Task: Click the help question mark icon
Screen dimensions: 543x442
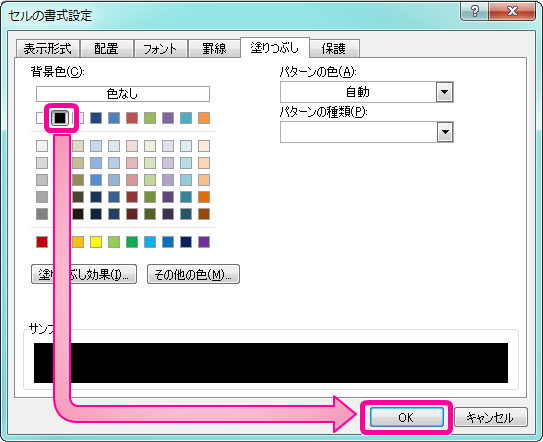Action: (474, 12)
